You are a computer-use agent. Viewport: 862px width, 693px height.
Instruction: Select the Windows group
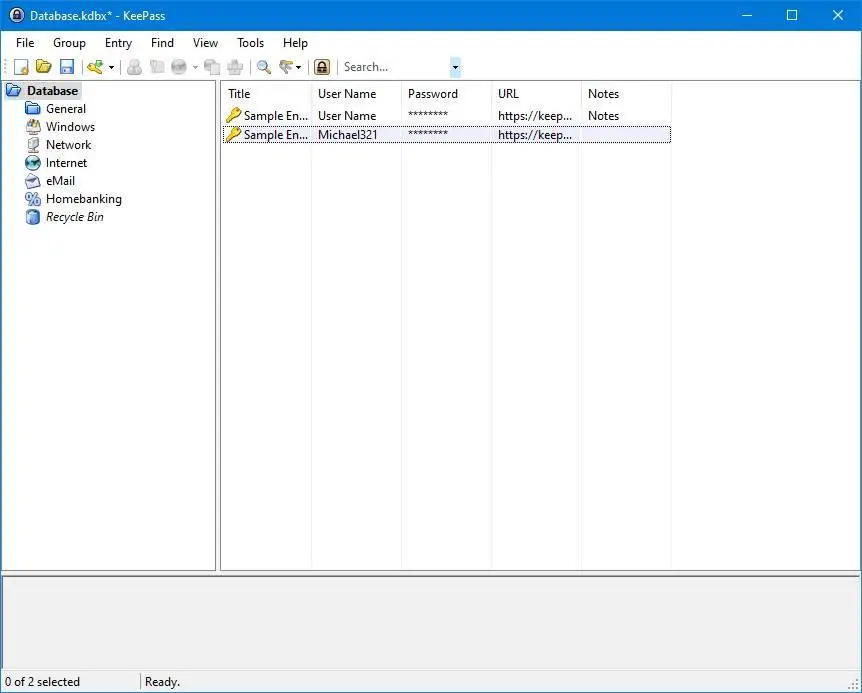coord(70,127)
